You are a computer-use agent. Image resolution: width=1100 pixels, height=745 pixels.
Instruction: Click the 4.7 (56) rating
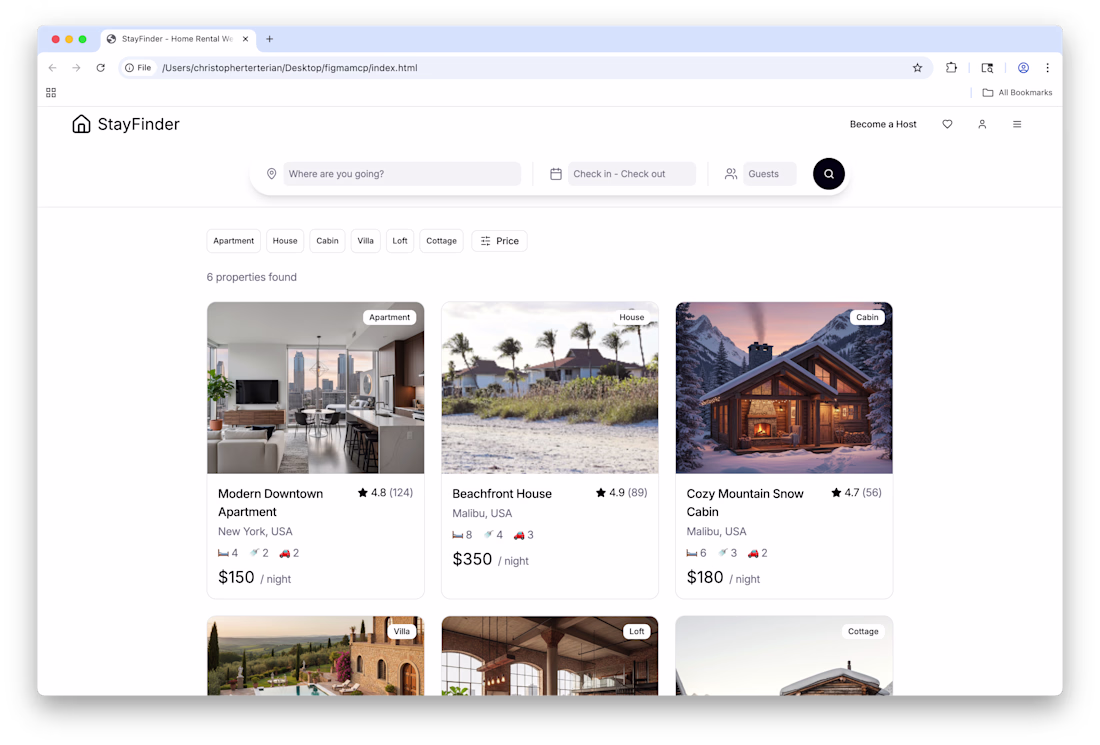857,493
